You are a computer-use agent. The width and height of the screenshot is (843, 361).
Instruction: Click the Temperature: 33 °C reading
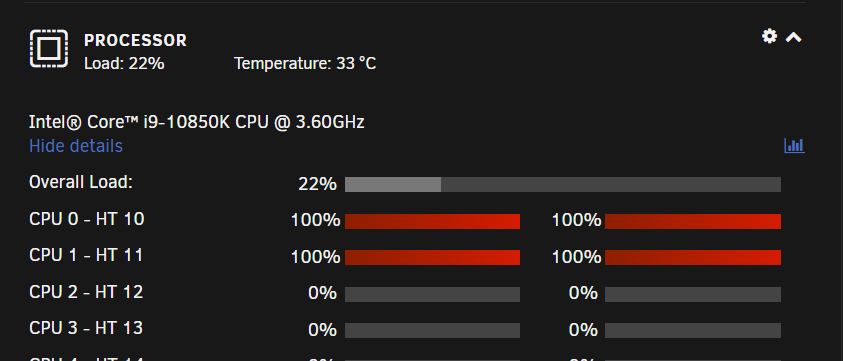(x=305, y=64)
